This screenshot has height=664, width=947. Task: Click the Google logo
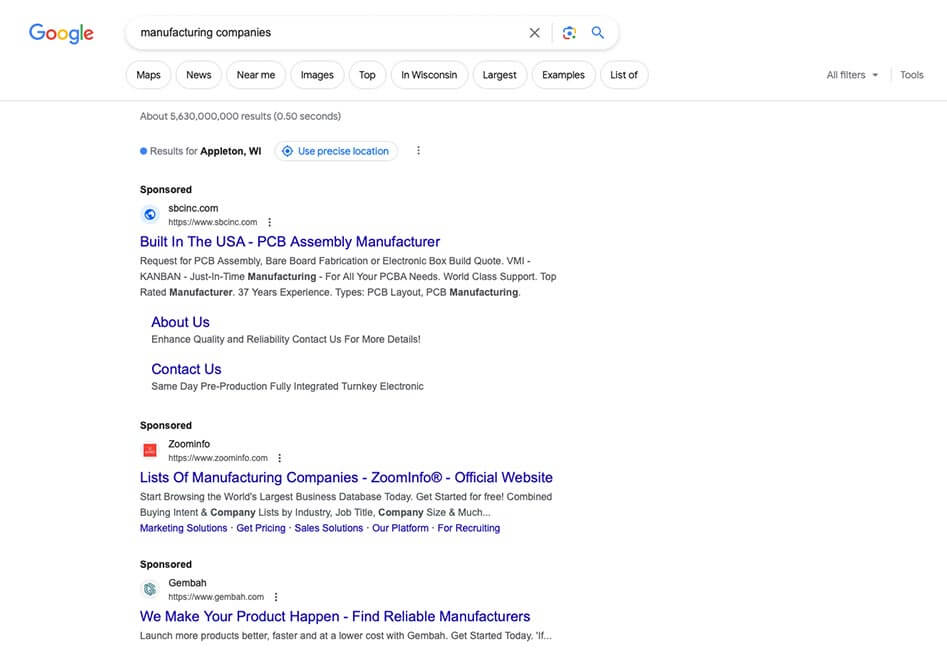click(x=61, y=33)
